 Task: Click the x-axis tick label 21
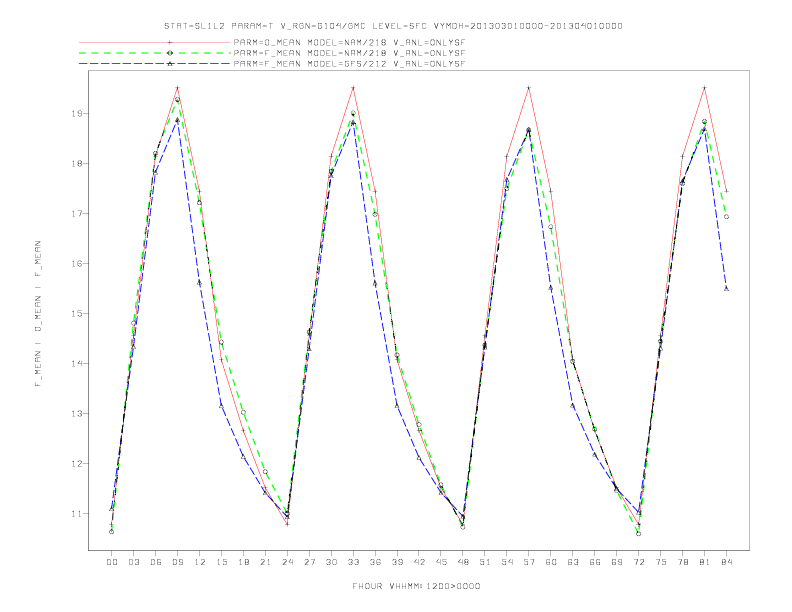coord(265,562)
